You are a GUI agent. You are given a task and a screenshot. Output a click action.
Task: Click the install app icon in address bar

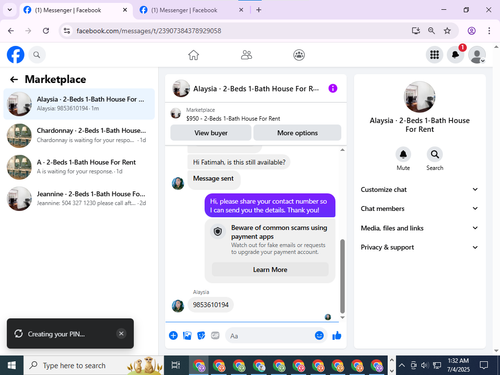(415, 31)
